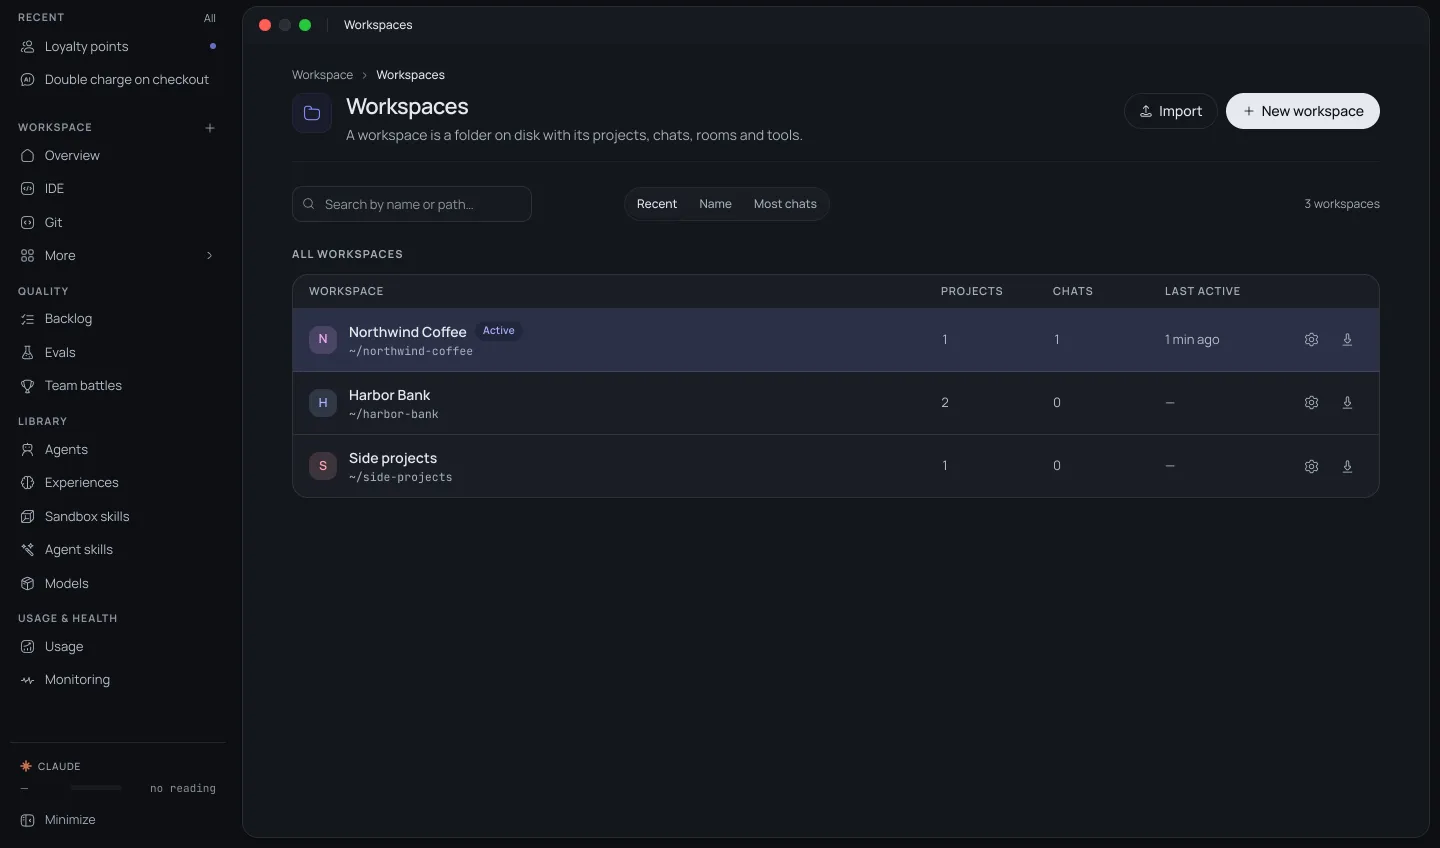Click the download icon for Harbor Bank
This screenshot has height=848, width=1440.
point(1347,403)
